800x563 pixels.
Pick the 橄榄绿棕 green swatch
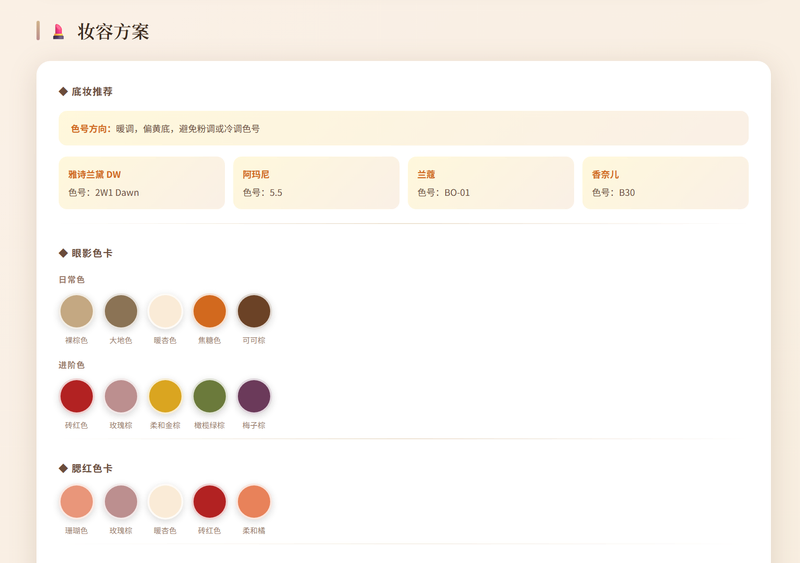[210, 396]
